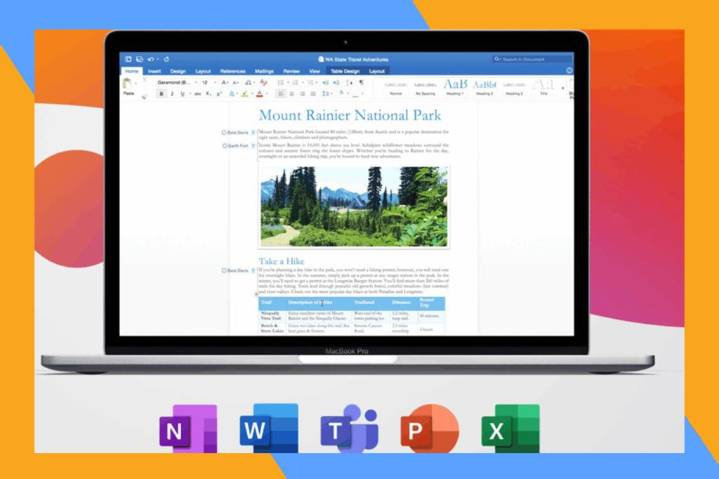
Task: Click the Decrease Indent icon
Action: coord(325,83)
